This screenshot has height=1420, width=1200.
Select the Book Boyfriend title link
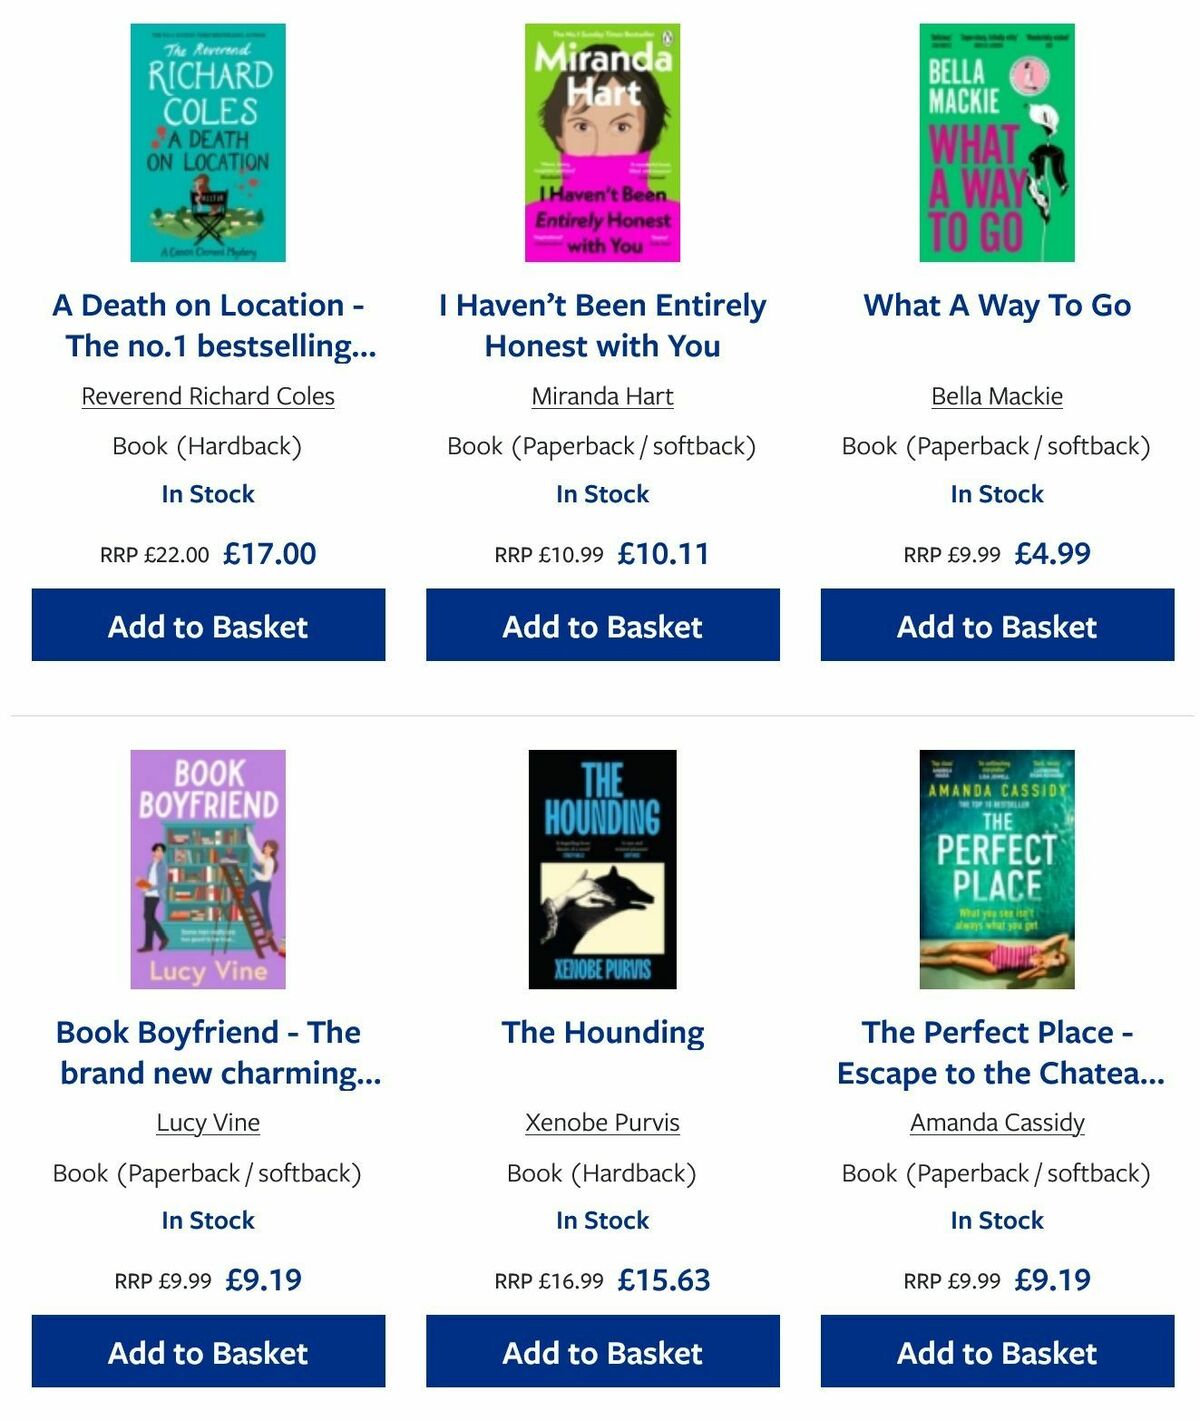[x=207, y=1053]
